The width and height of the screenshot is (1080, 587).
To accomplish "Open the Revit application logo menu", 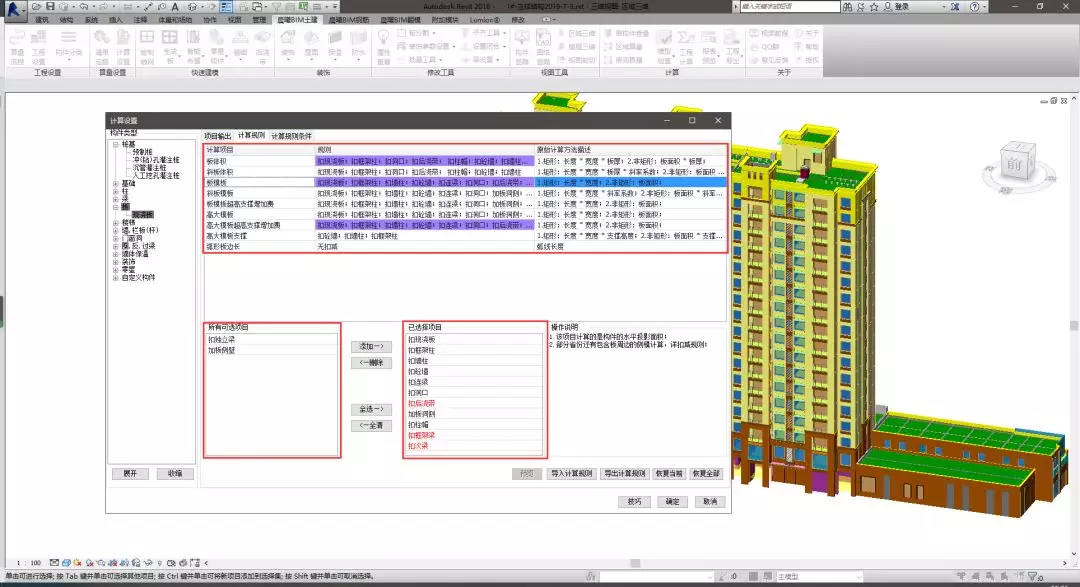I will 13,10.
